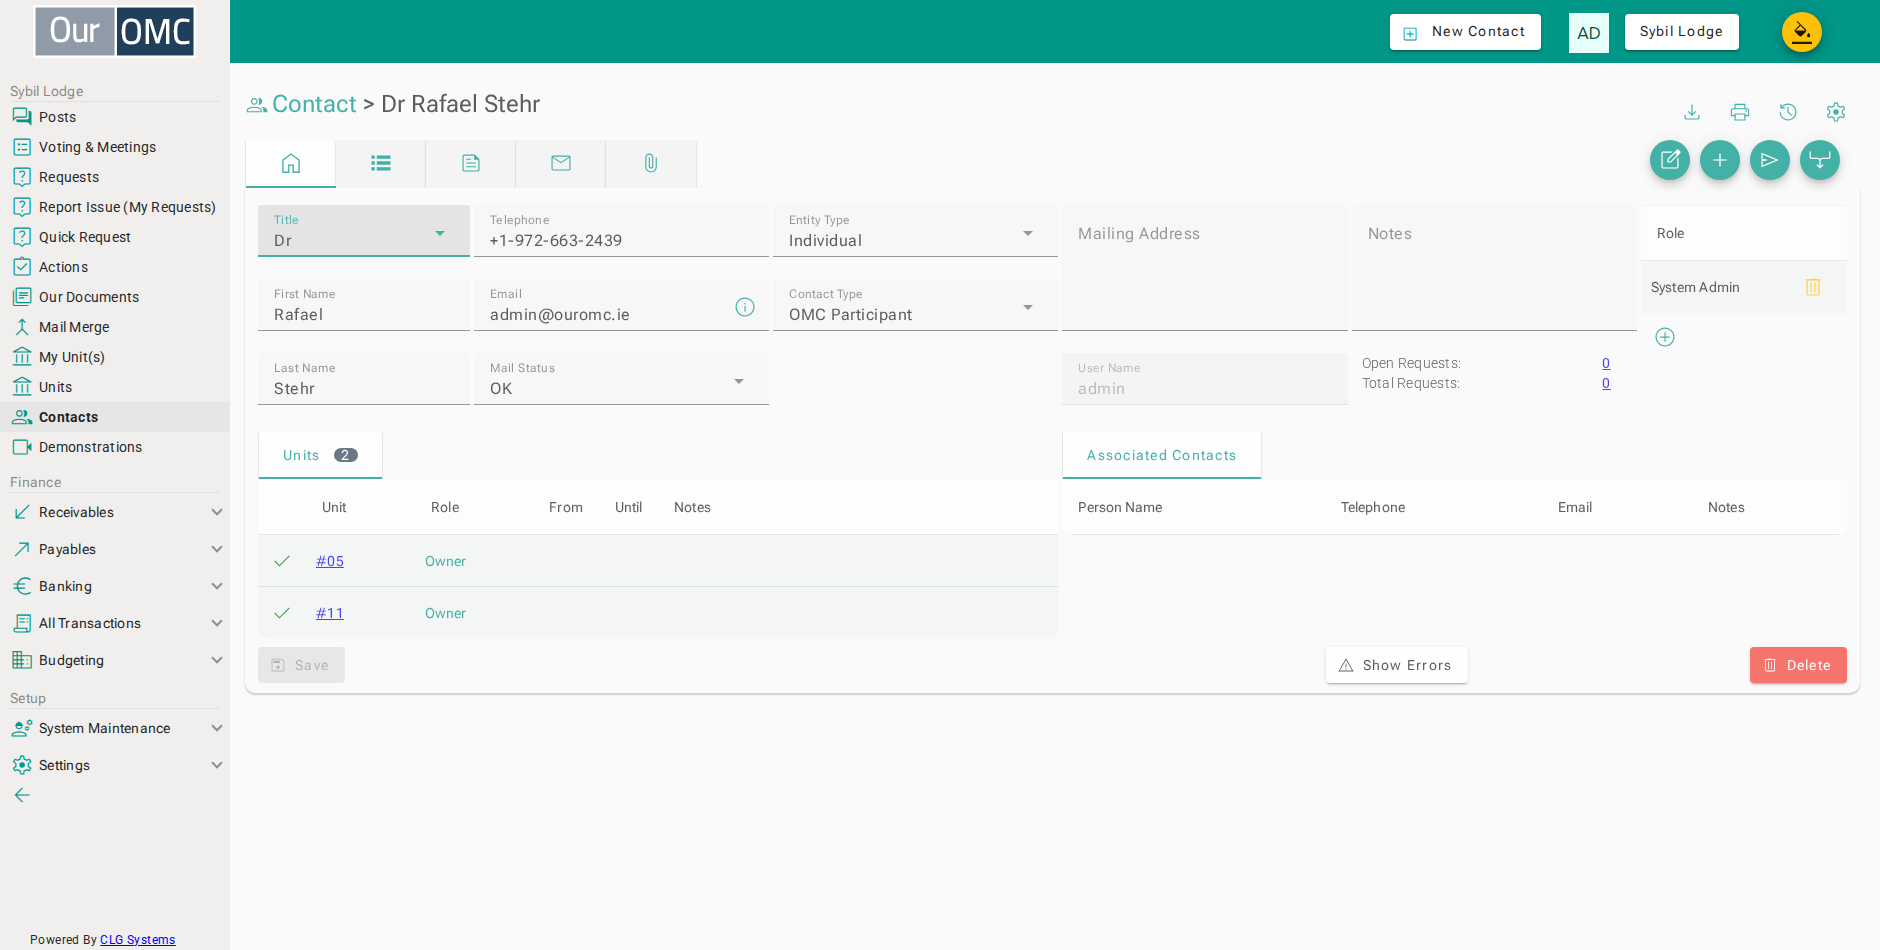Screen dimensions: 1880x950
Task: Click the round edit pencil button
Action: tap(1670, 160)
